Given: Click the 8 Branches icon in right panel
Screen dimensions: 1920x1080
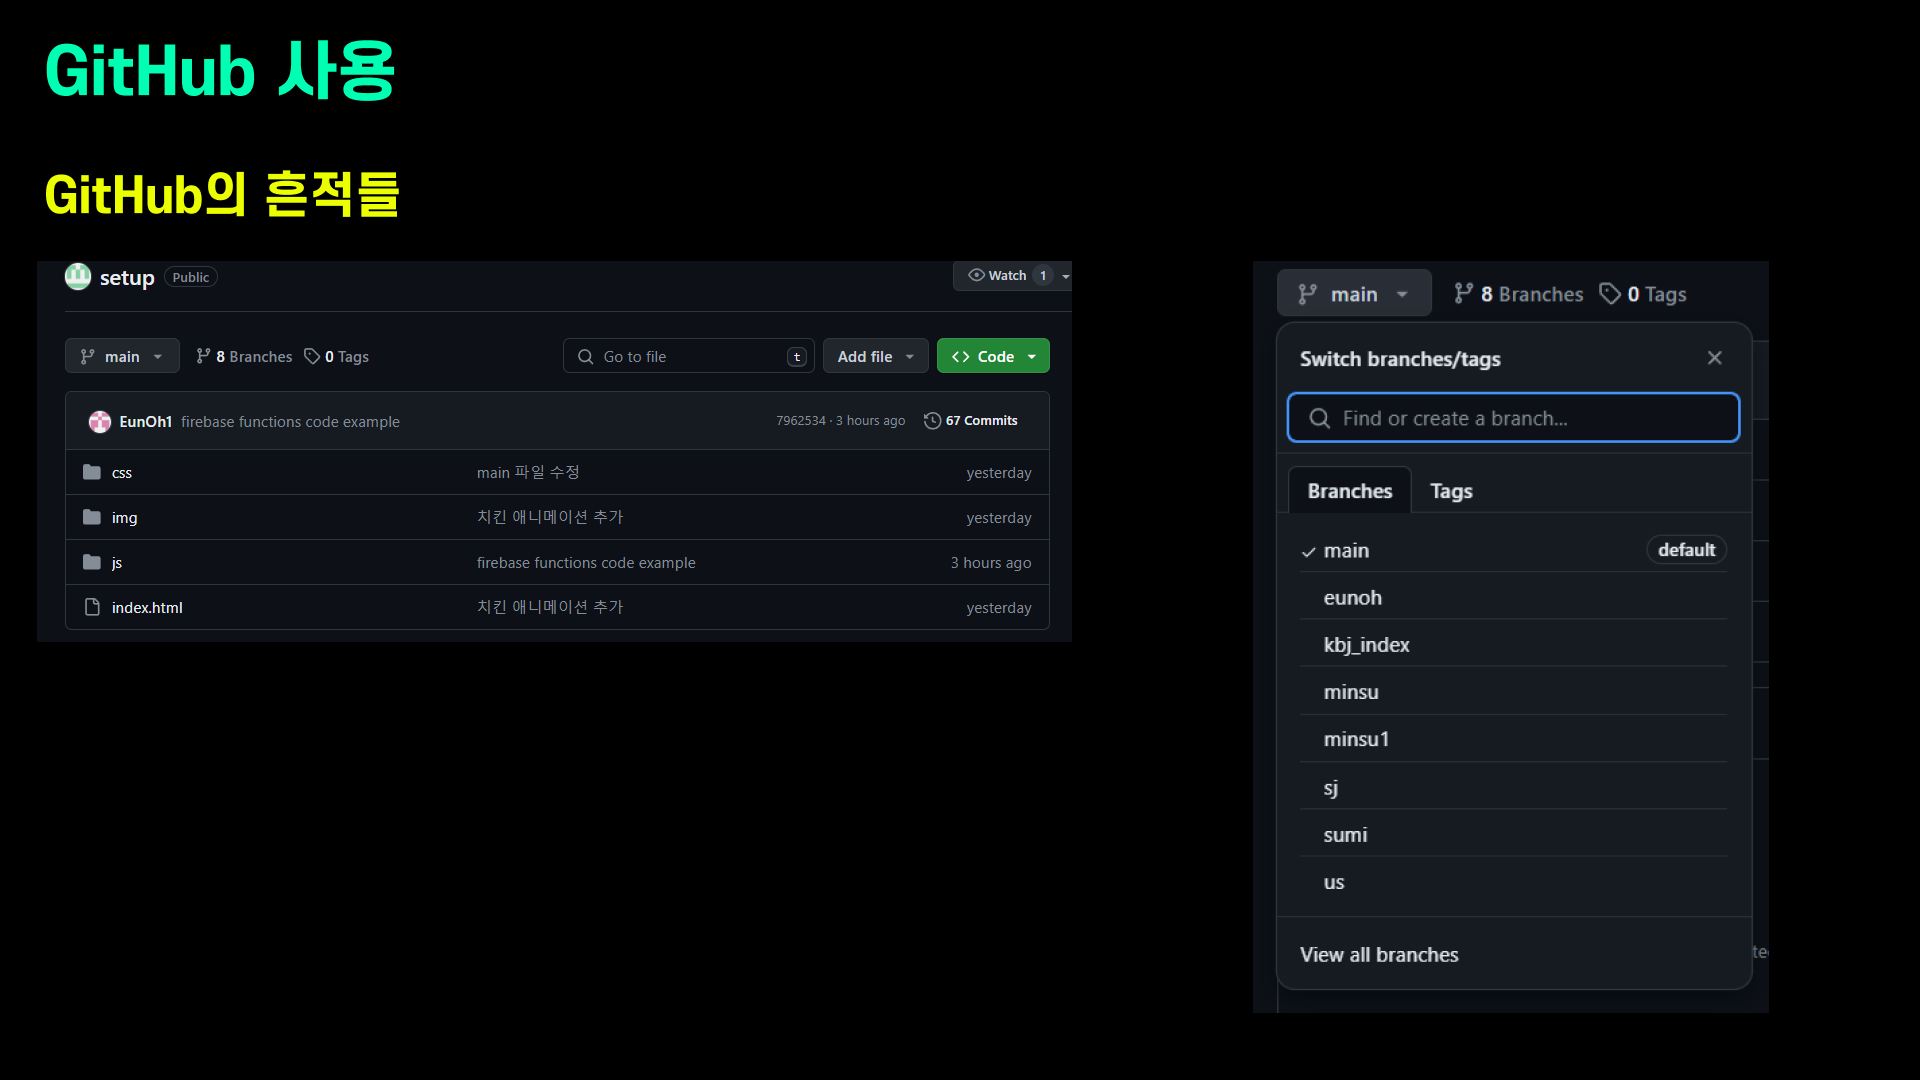Looking at the screenshot, I should pyautogui.click(x=1464, y=294).
